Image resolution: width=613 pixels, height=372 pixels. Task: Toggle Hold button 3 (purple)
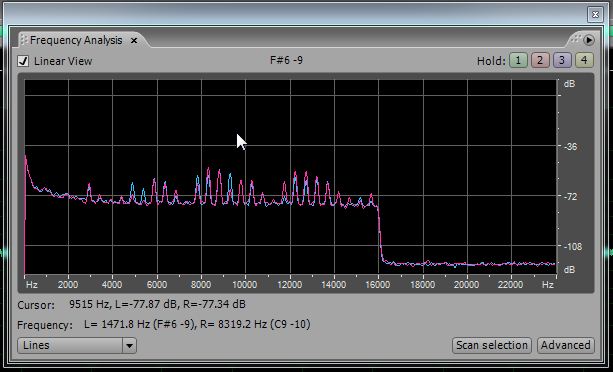pyautogui.click(x=562, y=61)
